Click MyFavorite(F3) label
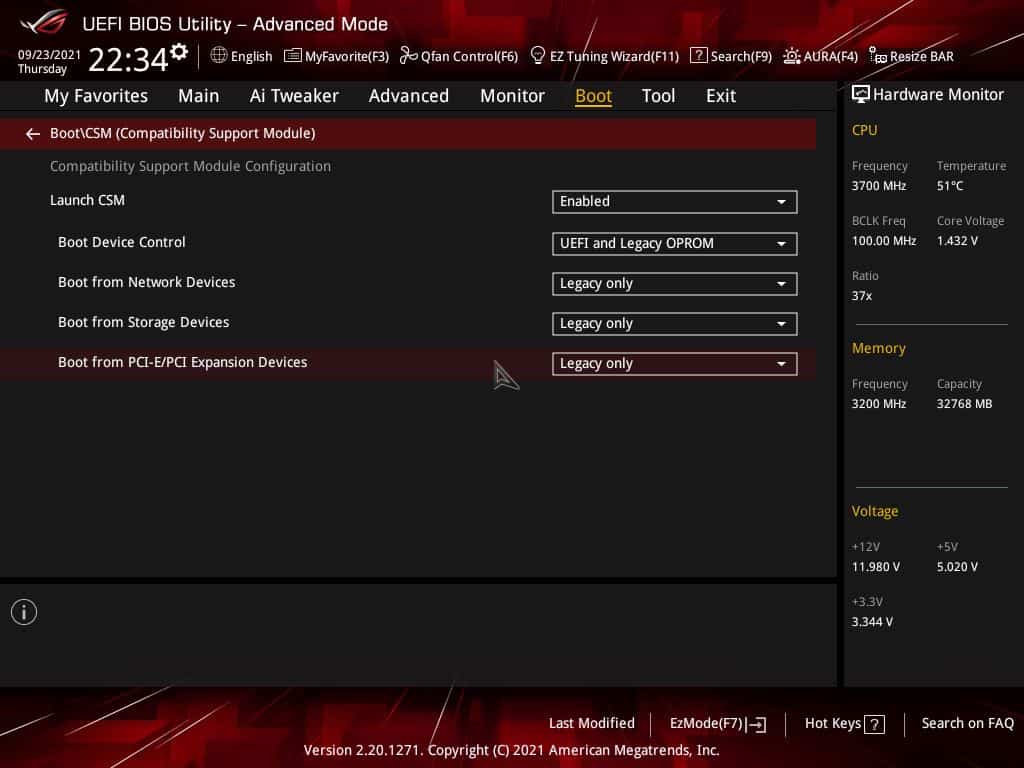The height and width of the screenshot is (768, 1024). pyautogui.click(x=347, y=57)
